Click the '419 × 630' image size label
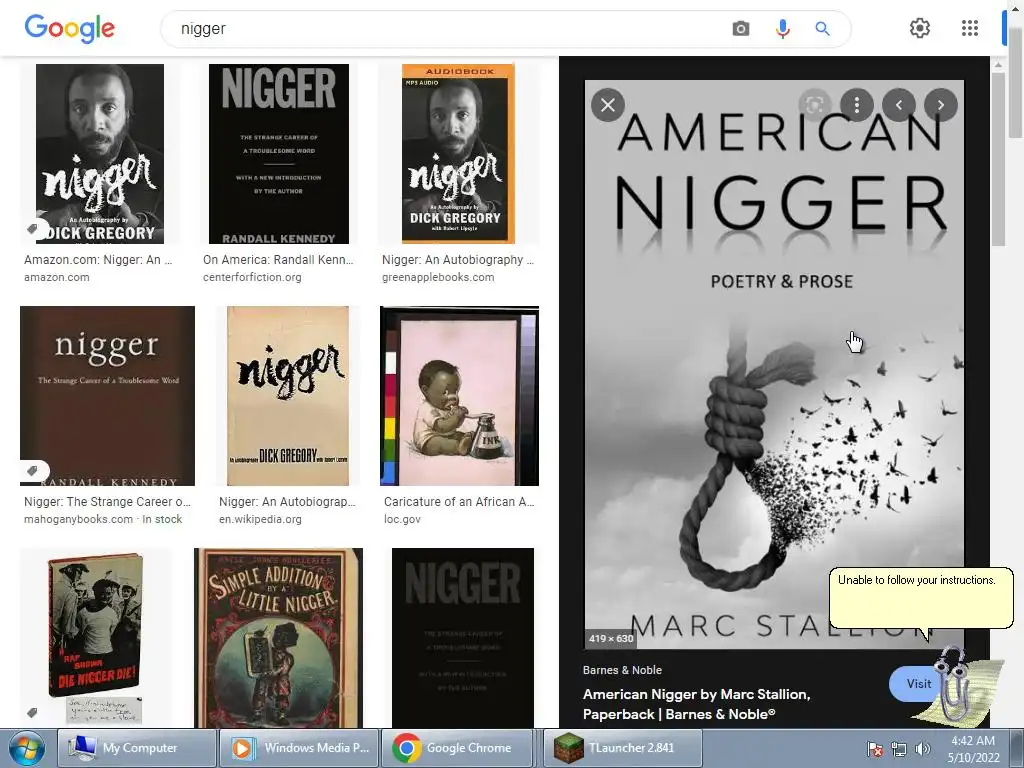 coord(611,638)
